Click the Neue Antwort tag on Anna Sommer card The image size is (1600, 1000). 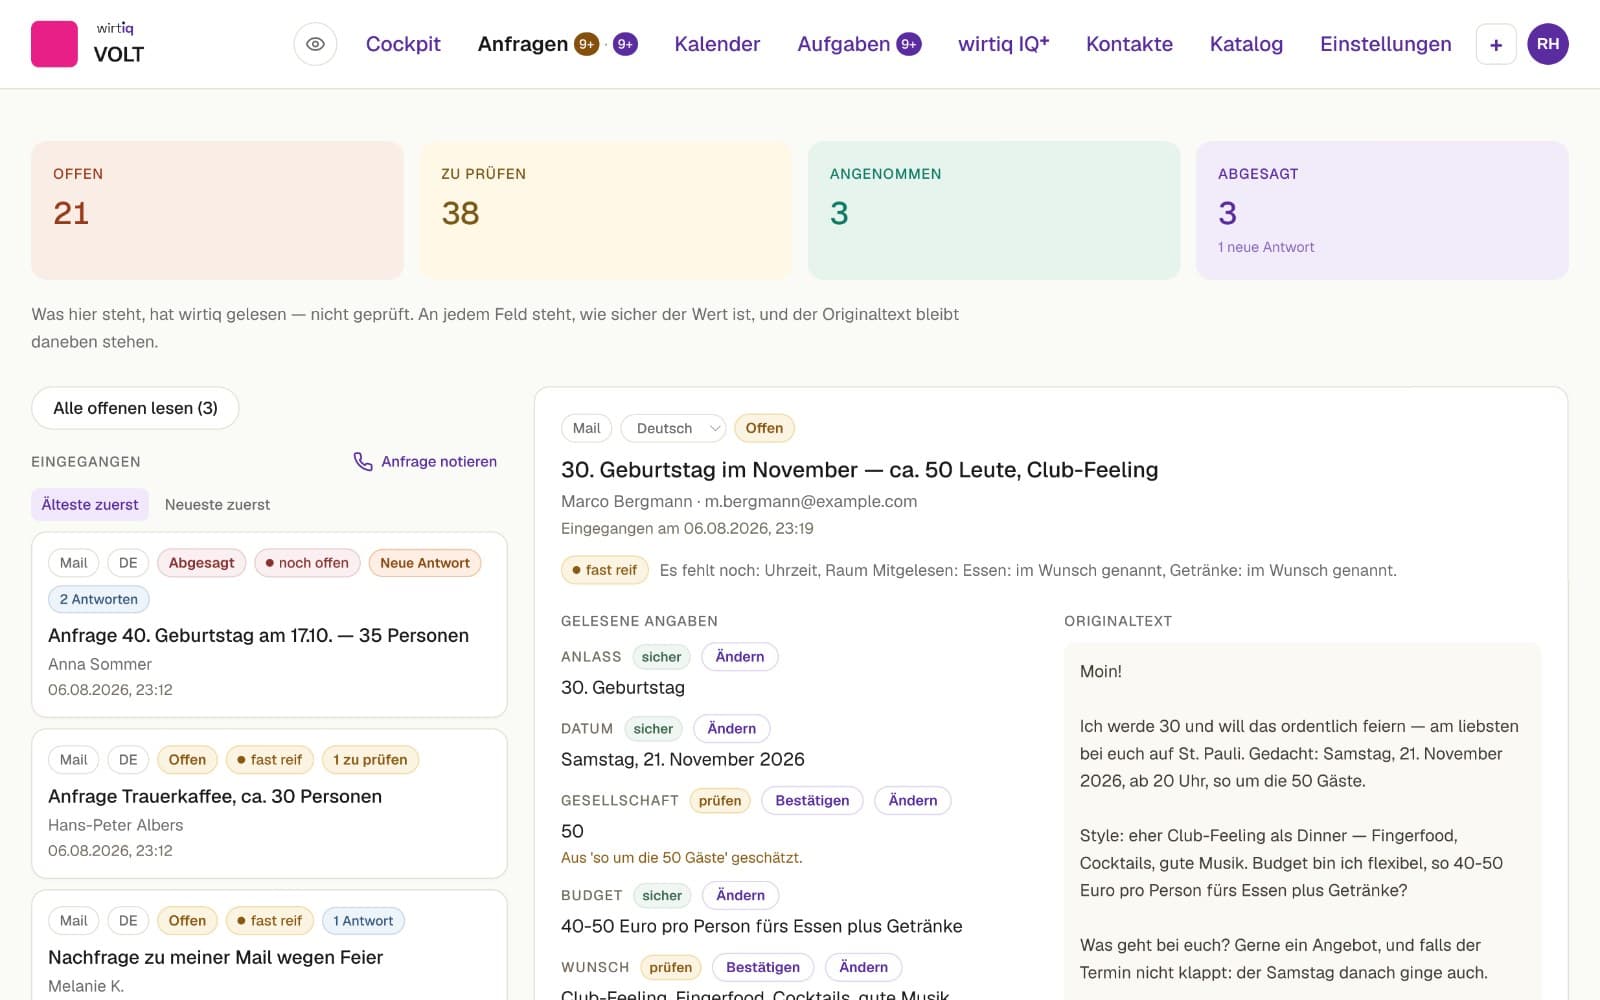point(425,563)
